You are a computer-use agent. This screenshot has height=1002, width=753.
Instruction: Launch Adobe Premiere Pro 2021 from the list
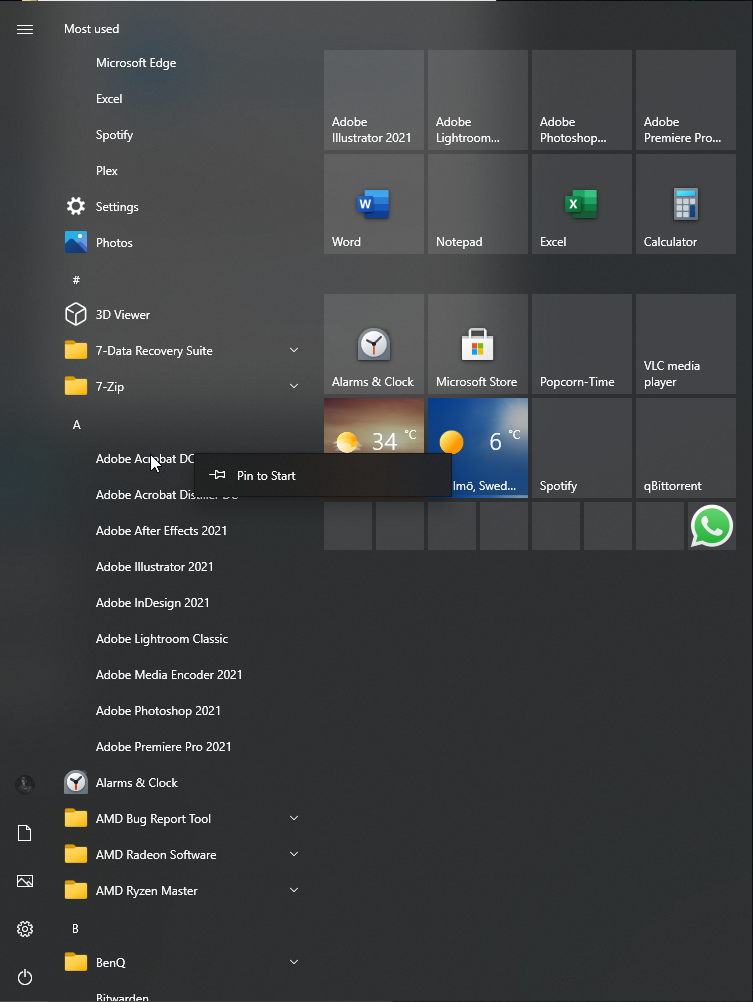click(x=163, y=747)
